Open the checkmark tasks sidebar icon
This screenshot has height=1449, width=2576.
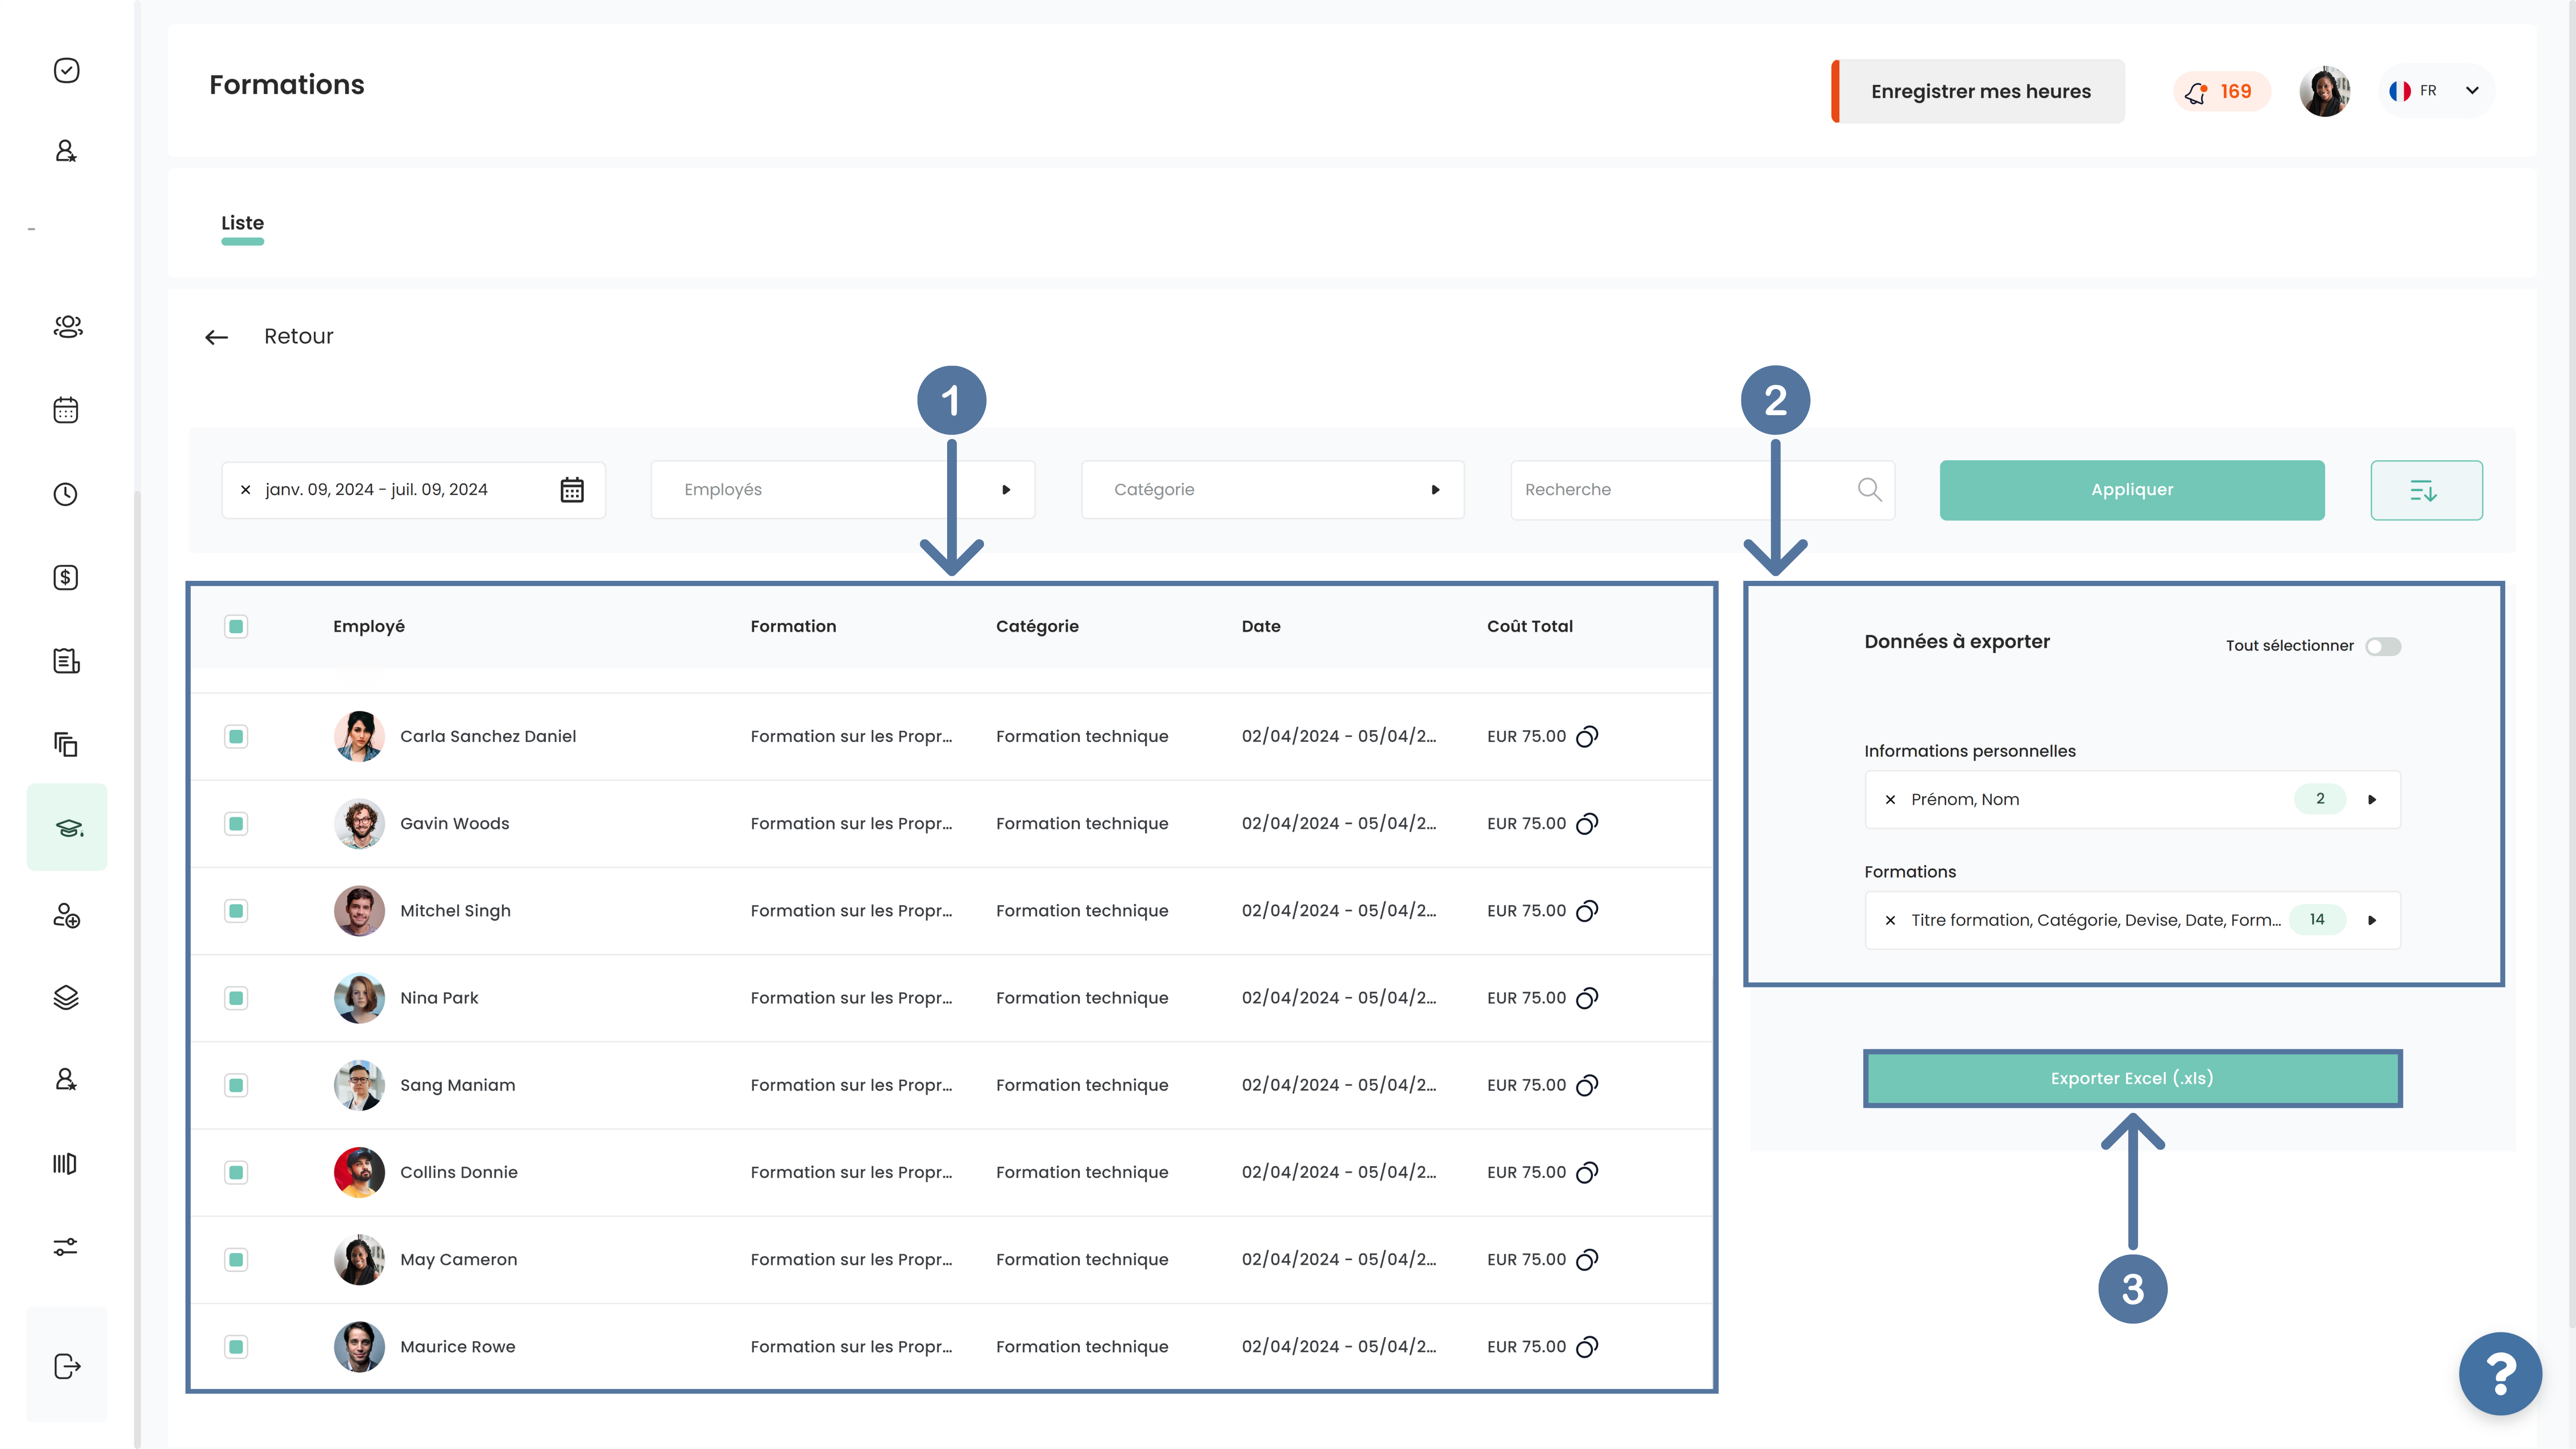pyautogui.click(x=66, y=70)
